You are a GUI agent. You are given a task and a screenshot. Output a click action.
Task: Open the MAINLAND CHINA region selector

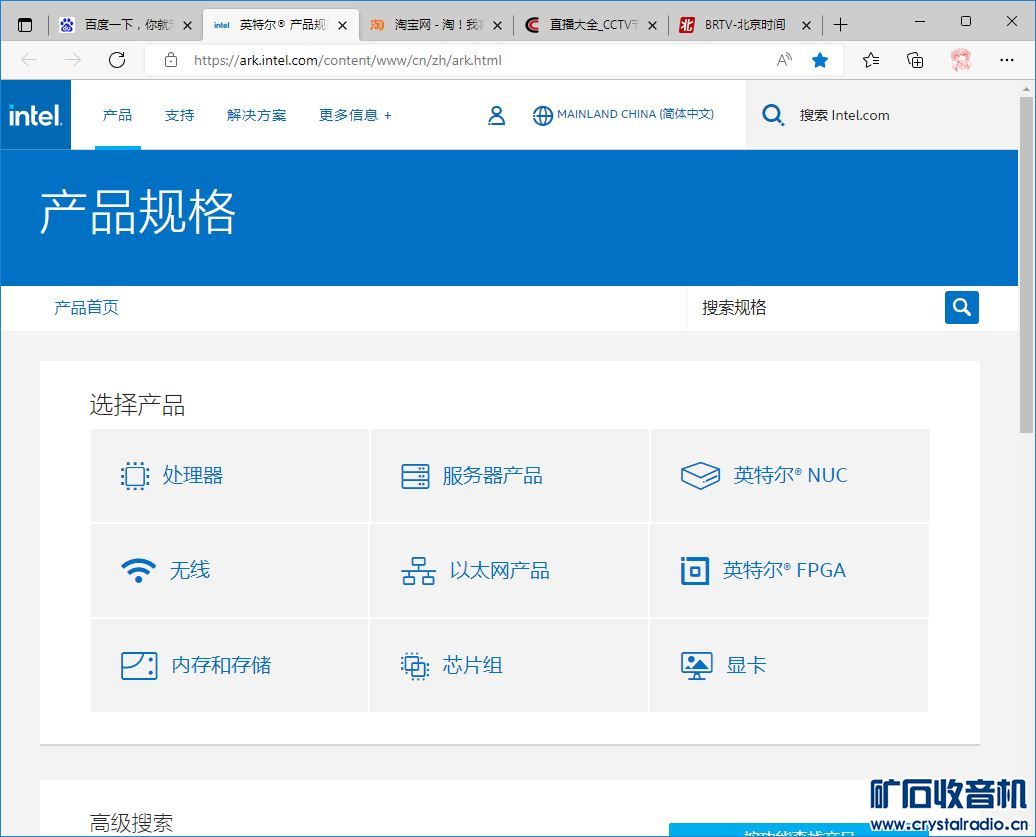click(623, 115)
